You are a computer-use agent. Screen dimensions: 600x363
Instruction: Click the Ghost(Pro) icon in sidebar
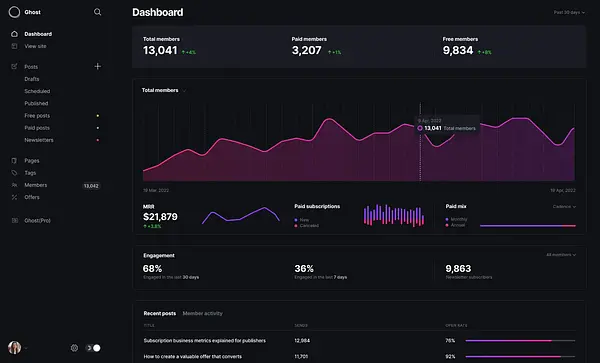click(15, 220)
